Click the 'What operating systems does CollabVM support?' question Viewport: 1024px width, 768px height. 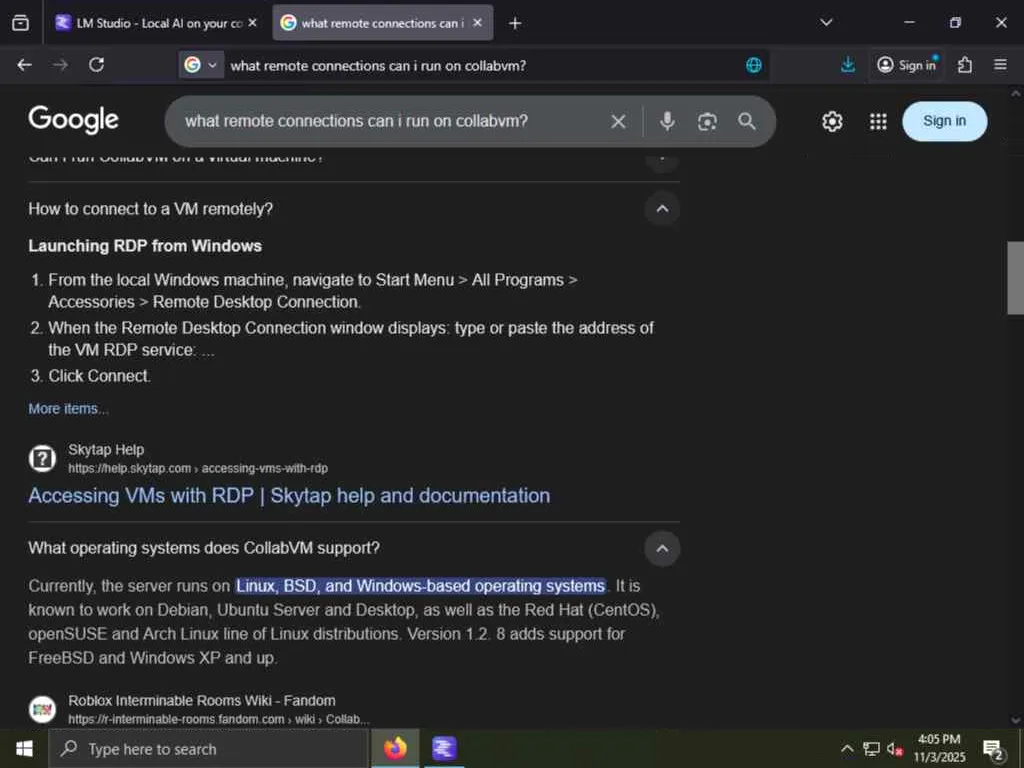pos(204,548)
